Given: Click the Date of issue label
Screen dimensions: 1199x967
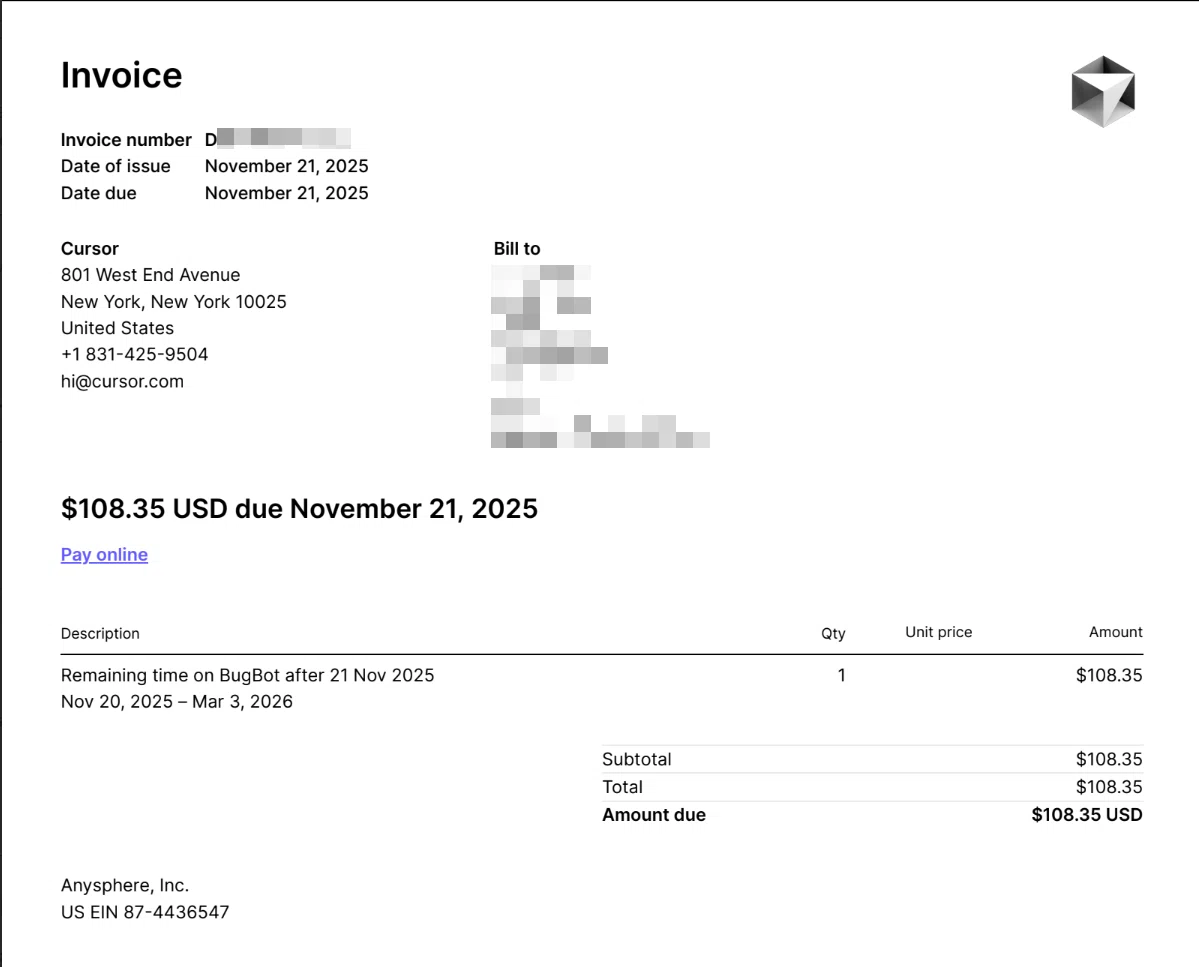Looking at the screenshot, I should (115, 167).
